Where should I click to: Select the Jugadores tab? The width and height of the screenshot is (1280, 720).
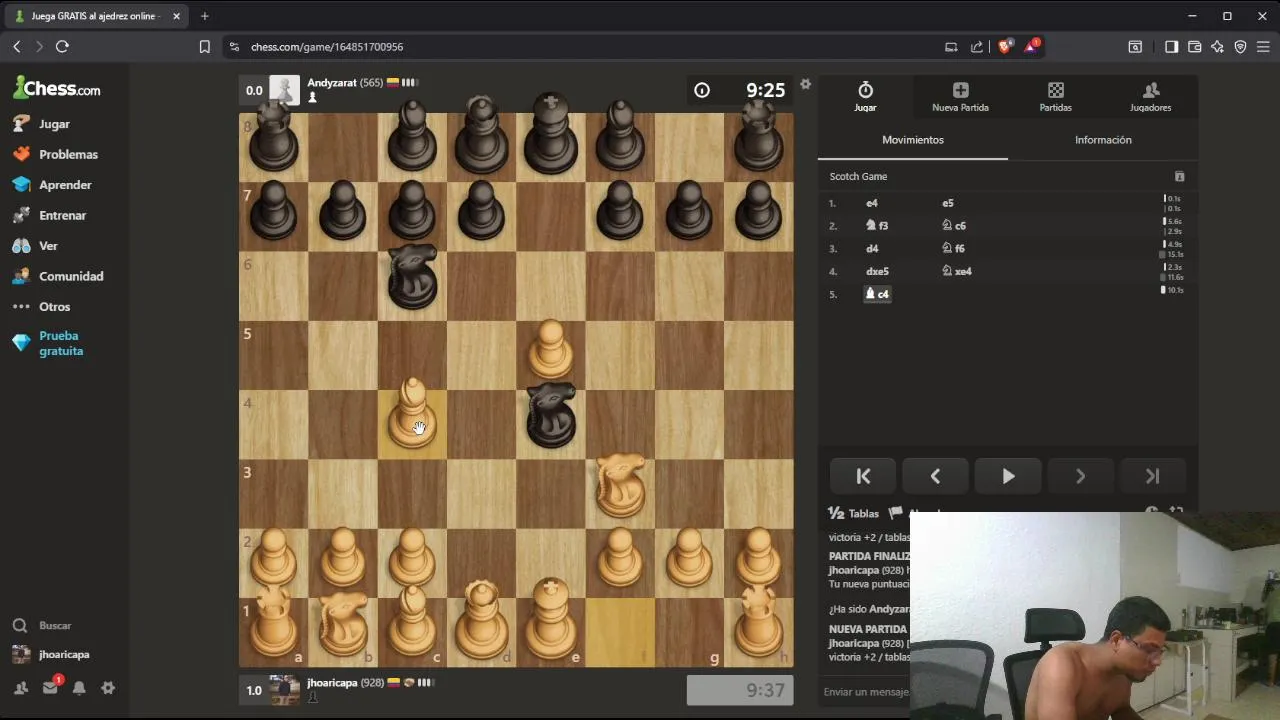point(1150,97)
